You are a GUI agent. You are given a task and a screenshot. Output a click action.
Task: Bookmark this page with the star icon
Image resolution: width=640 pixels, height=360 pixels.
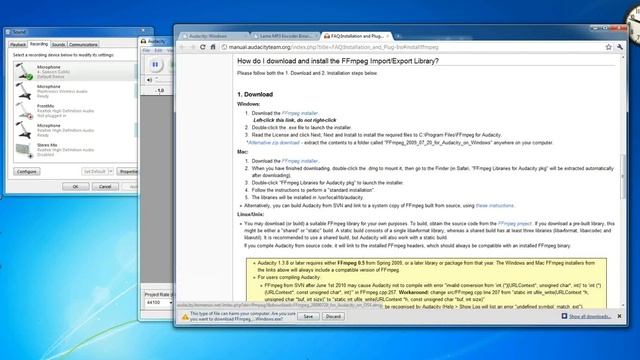pos(609,47)
